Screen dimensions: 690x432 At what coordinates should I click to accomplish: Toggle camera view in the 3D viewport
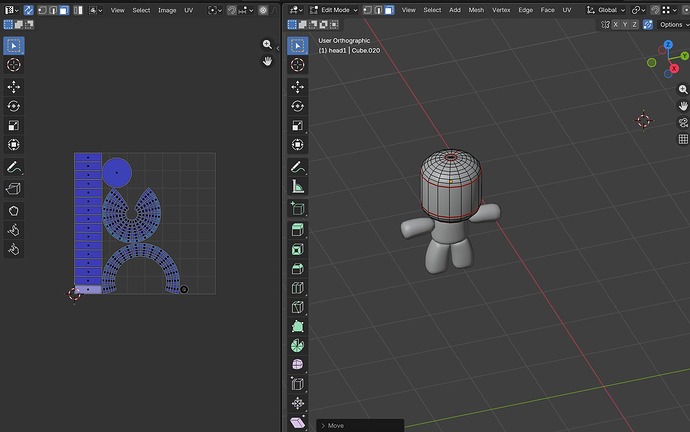click(683, 123)
